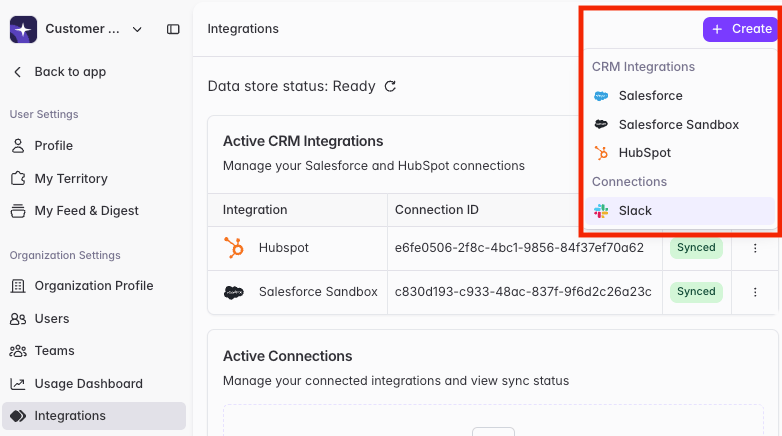This screenshot has height=436, width=782.
Task: Click the Hubspot row logo icon
Action: pos(233,248)
